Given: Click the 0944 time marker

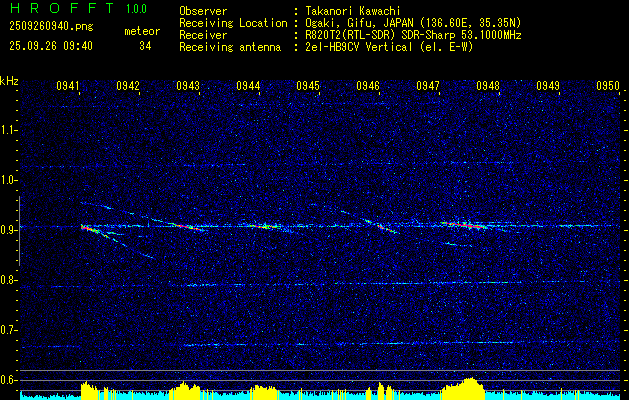Looking at the screenshot, I should (248, 86).
